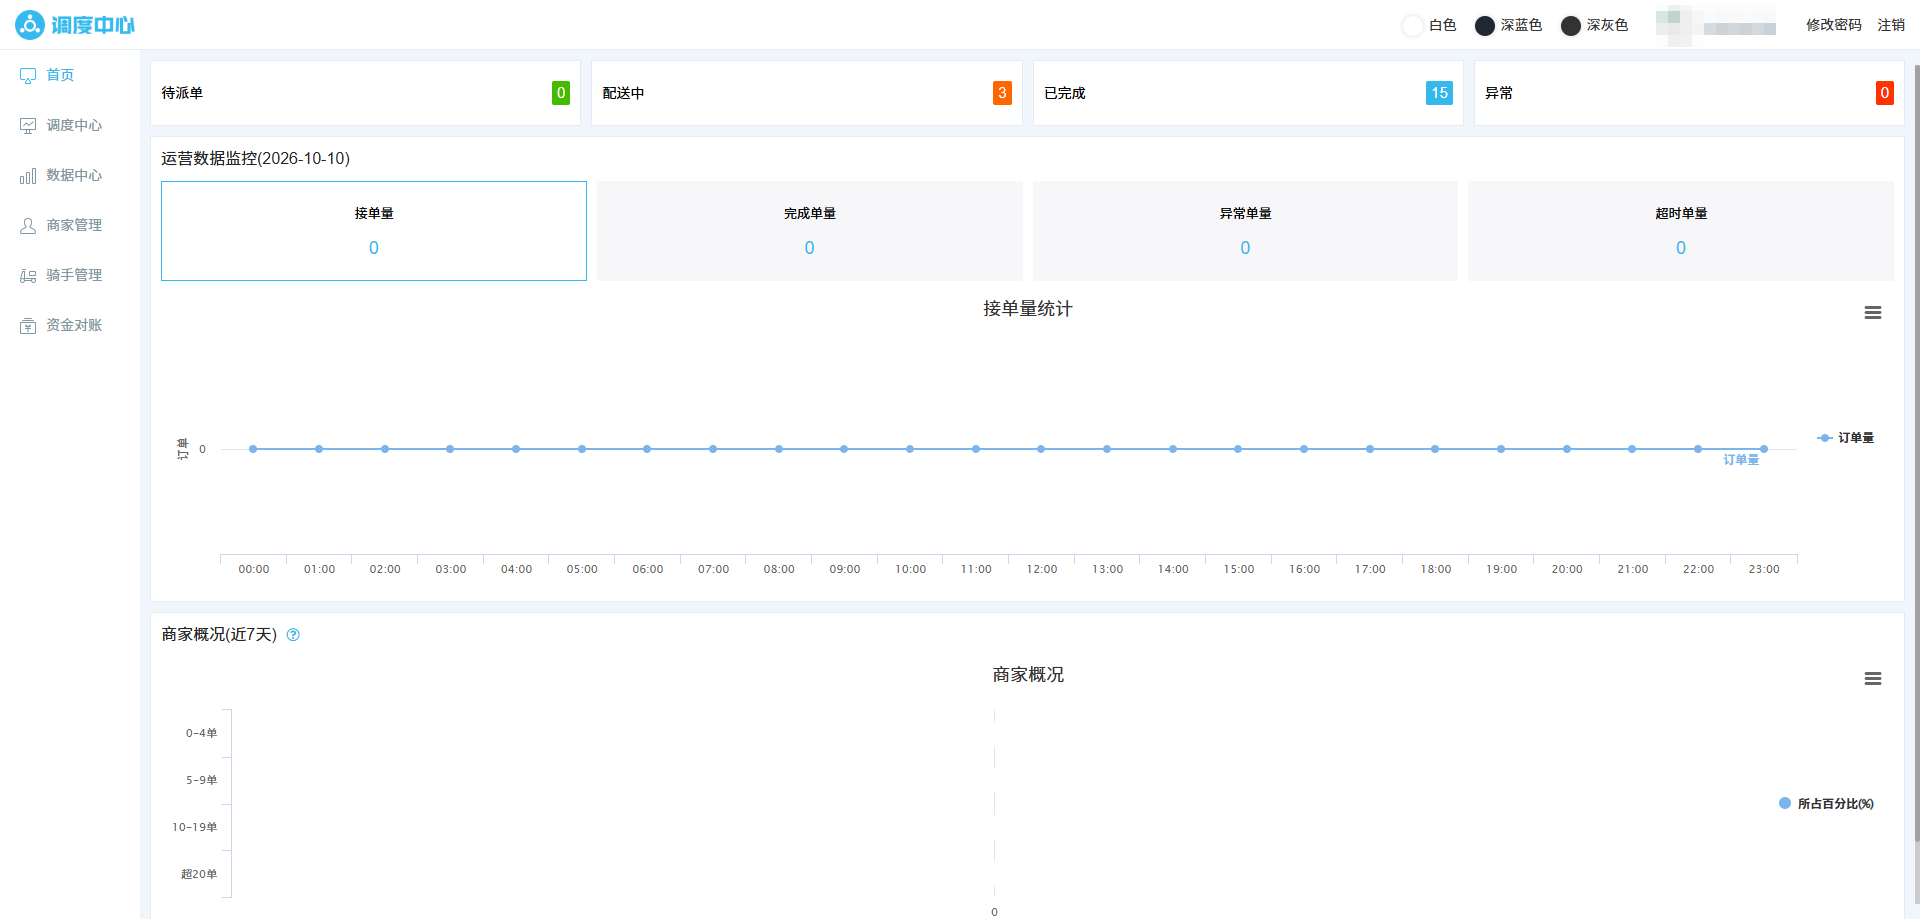This screenshot has height=919, width=1920.
Task: Select the 白色 theme radio
Action: point(1413,26)
